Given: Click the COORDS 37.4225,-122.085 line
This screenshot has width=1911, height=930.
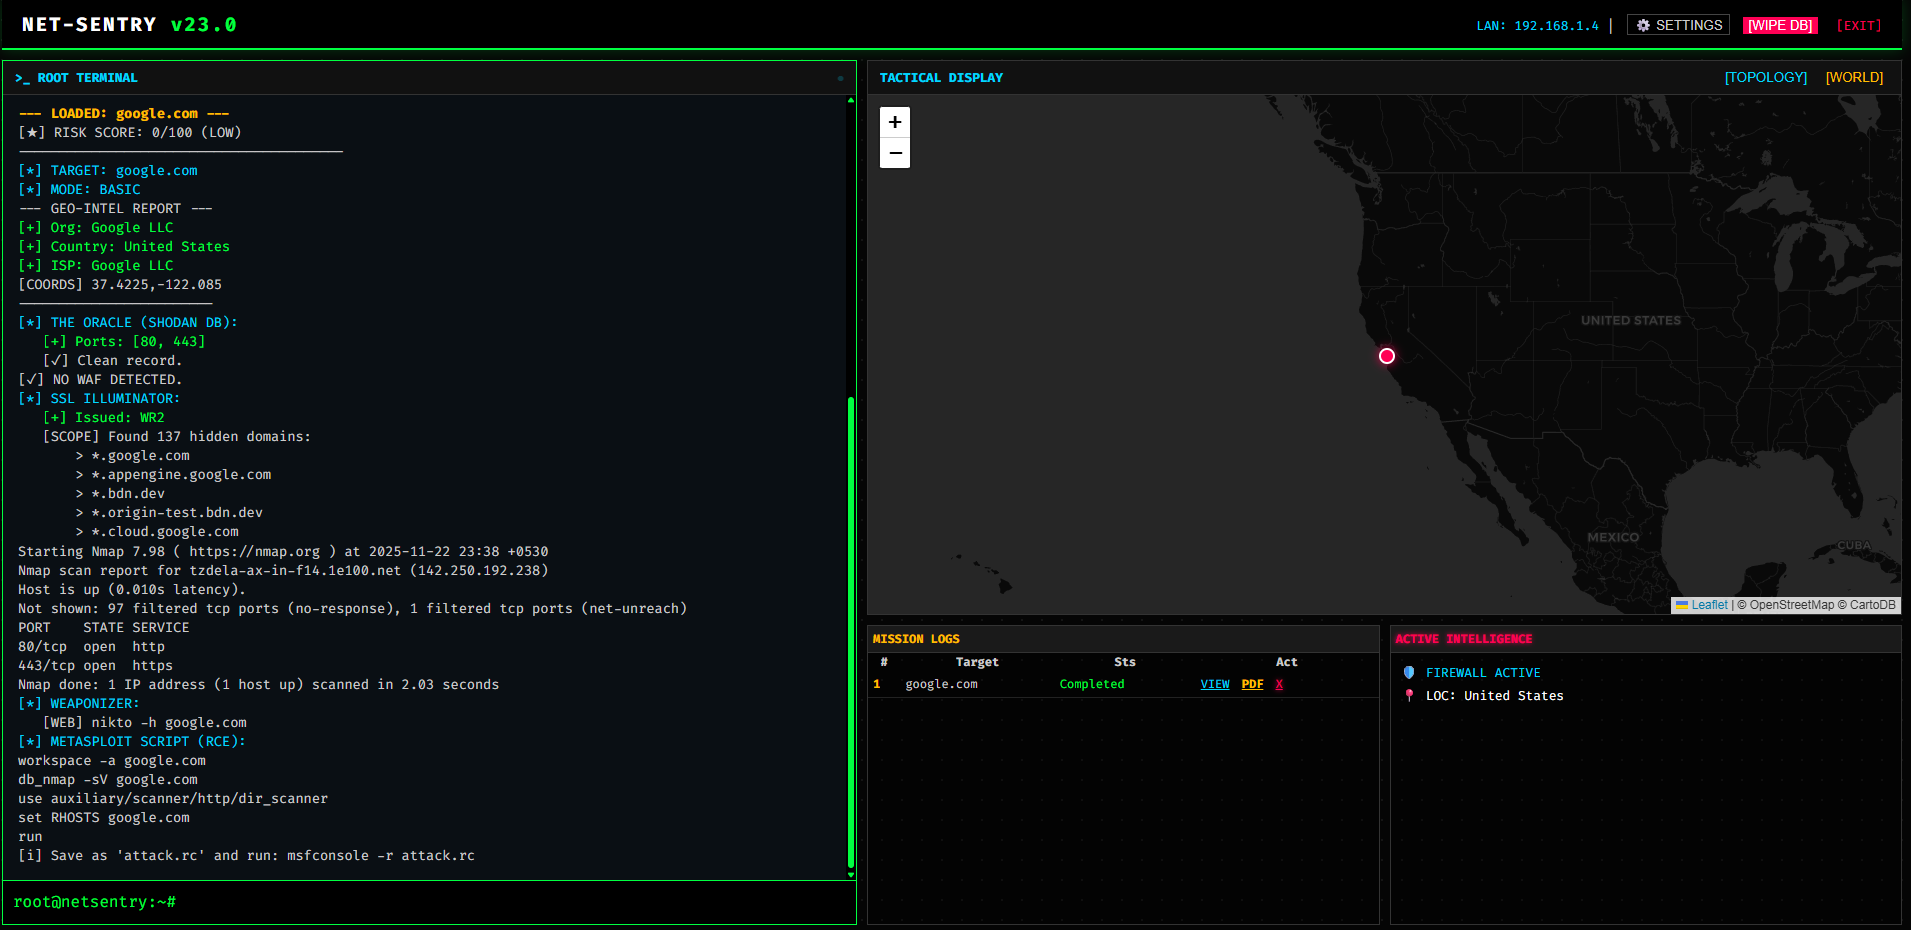Looking at the screenshot, I should pos(120,285).
